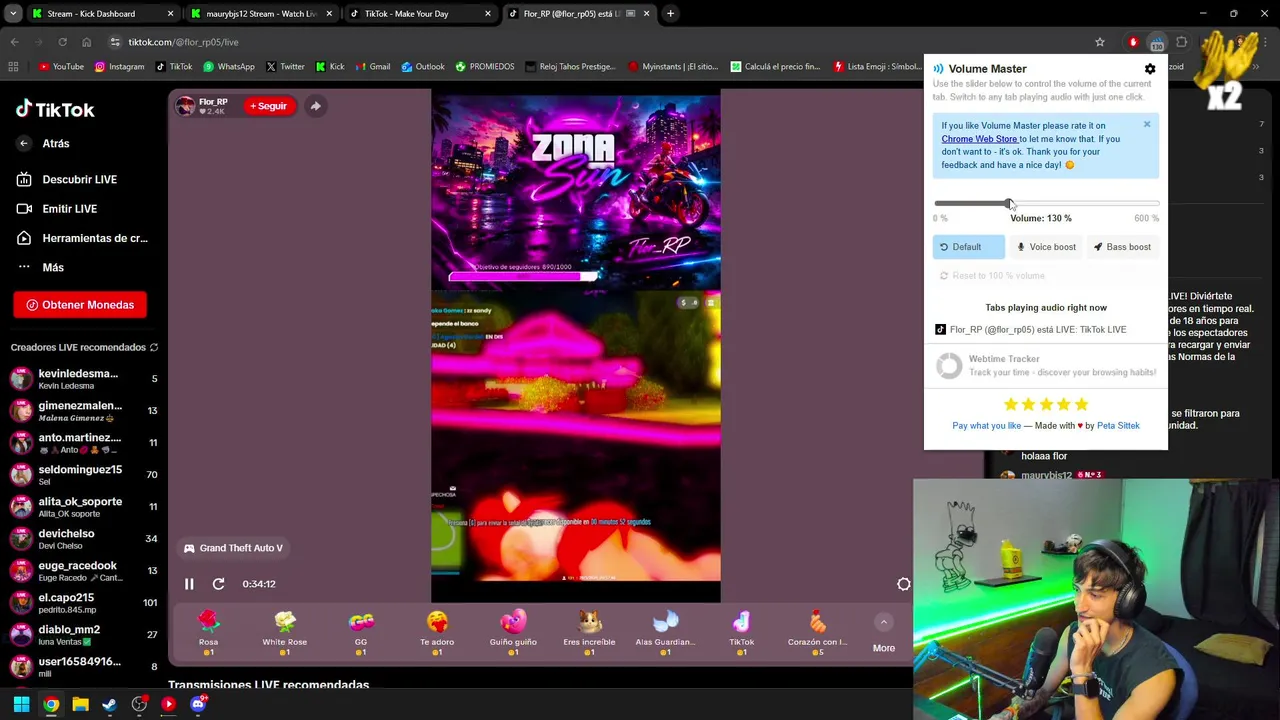Open Volume Master settings gear
Screen dimensions: 1280x720
click(x=1150, y=69)
